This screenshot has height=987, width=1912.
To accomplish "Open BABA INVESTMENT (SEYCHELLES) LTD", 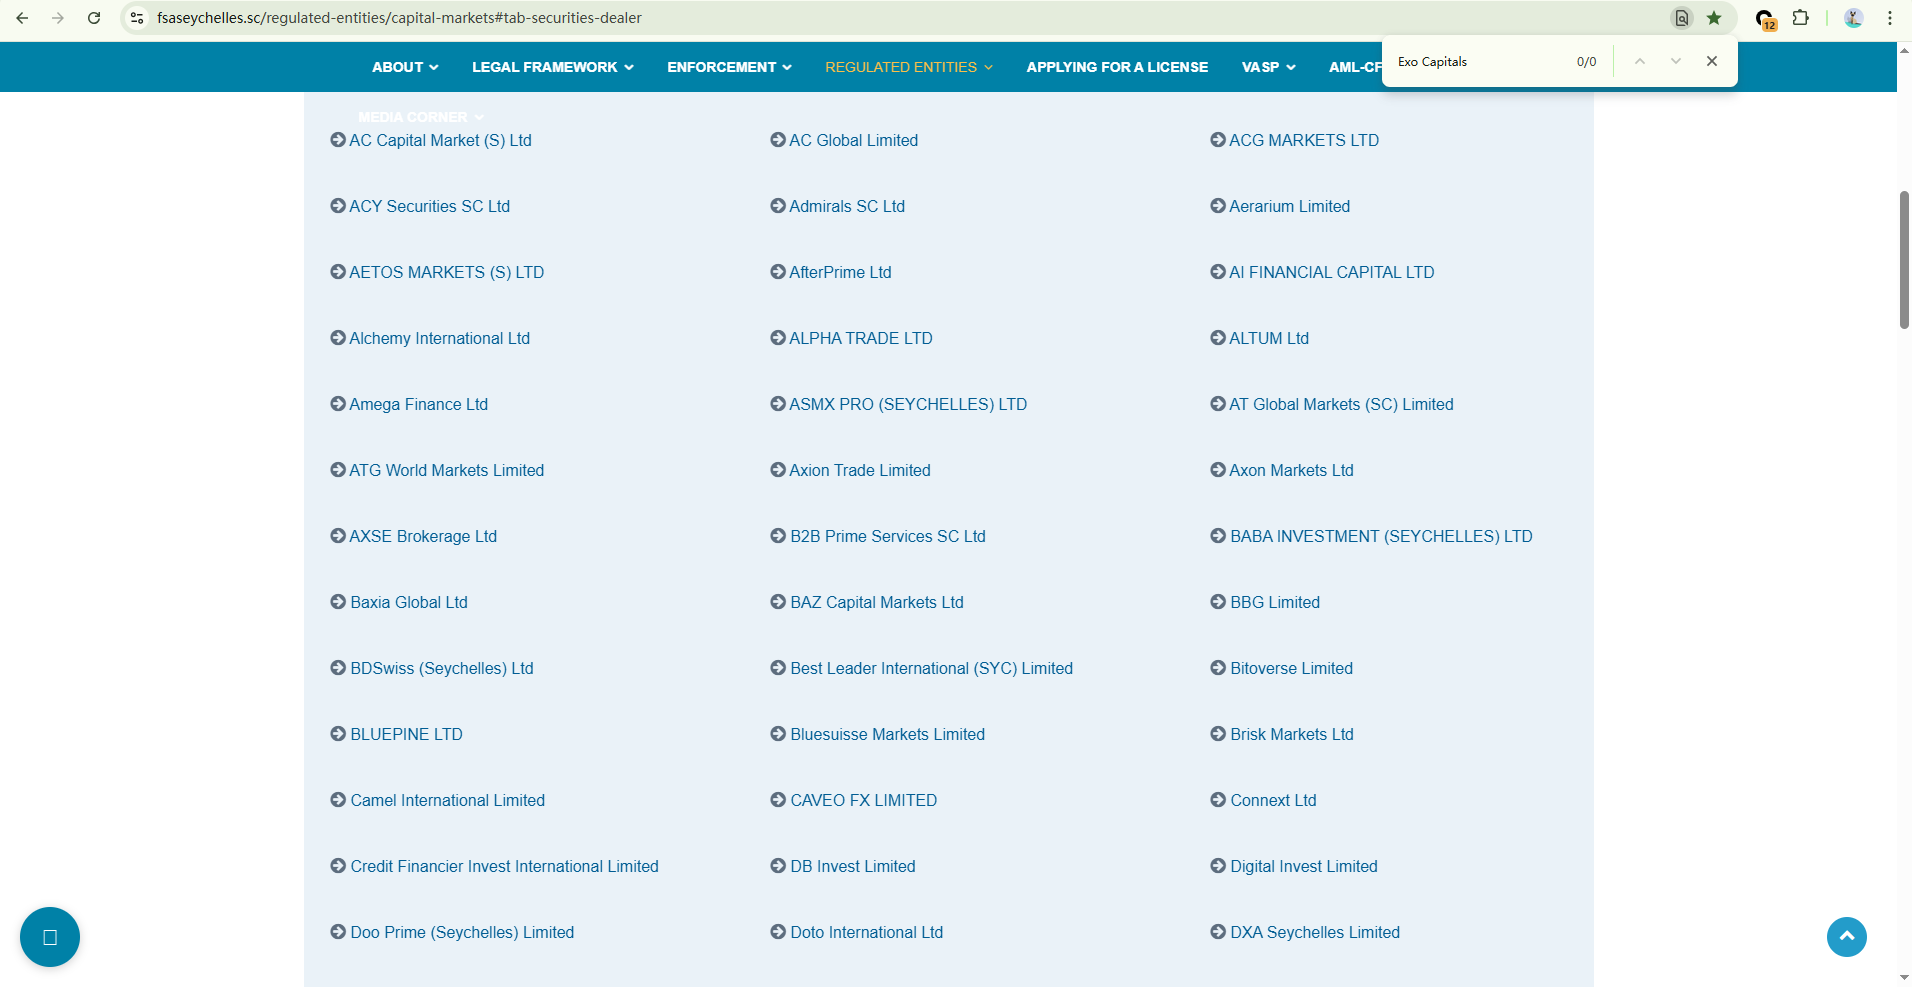I will tap(1381, 536).
